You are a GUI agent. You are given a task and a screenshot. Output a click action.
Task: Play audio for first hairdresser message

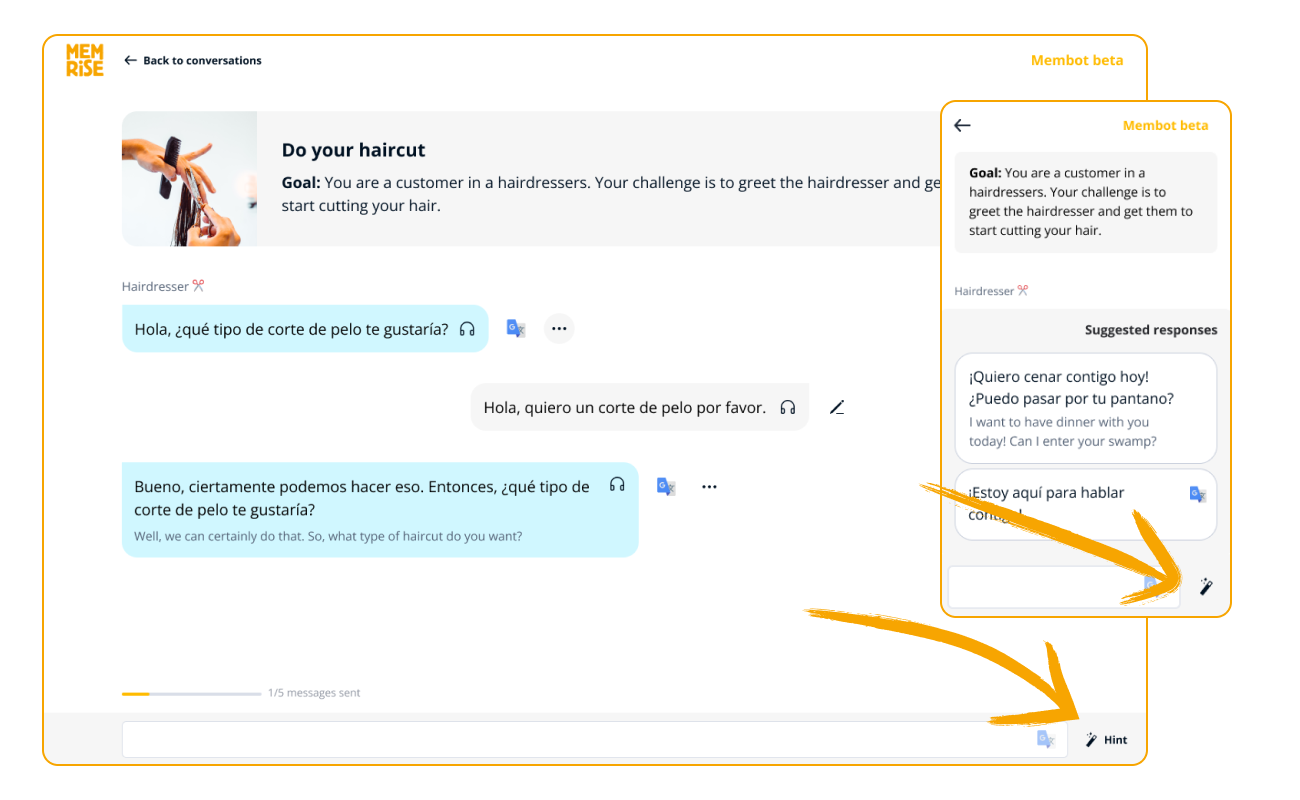pyautogui.click(x=467, y=329)
